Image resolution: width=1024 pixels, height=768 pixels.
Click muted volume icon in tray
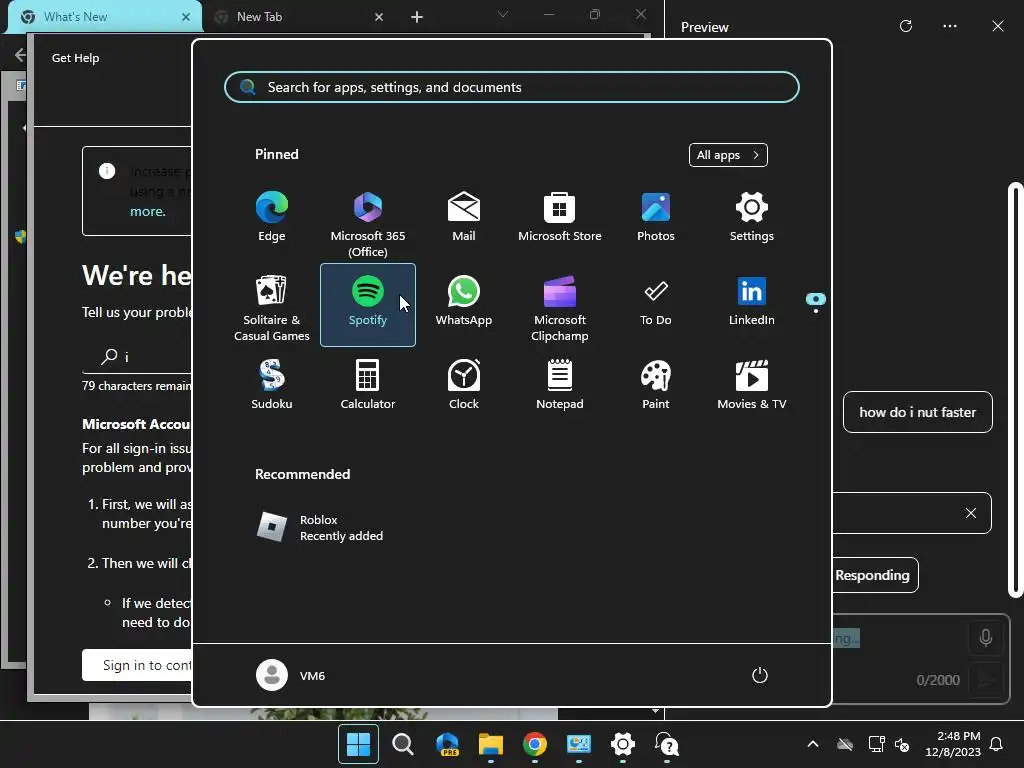tap(902, 744)
